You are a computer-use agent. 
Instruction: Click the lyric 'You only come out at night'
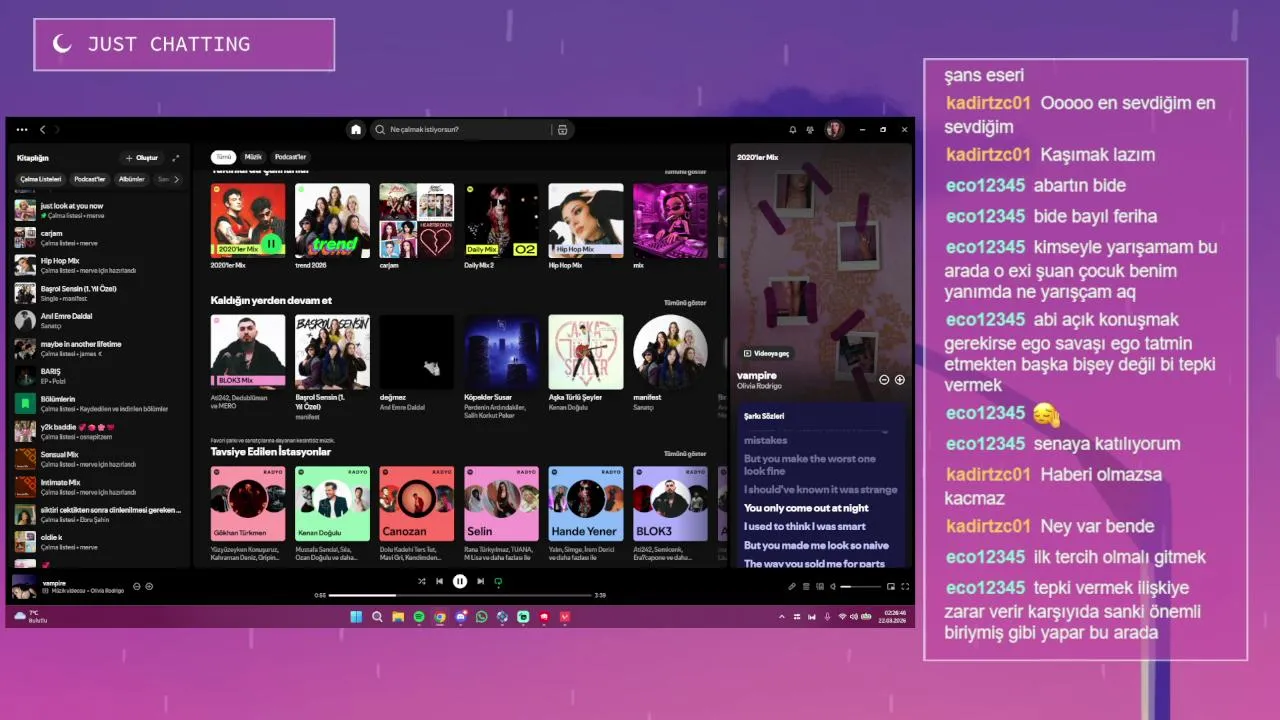[806, 508]
